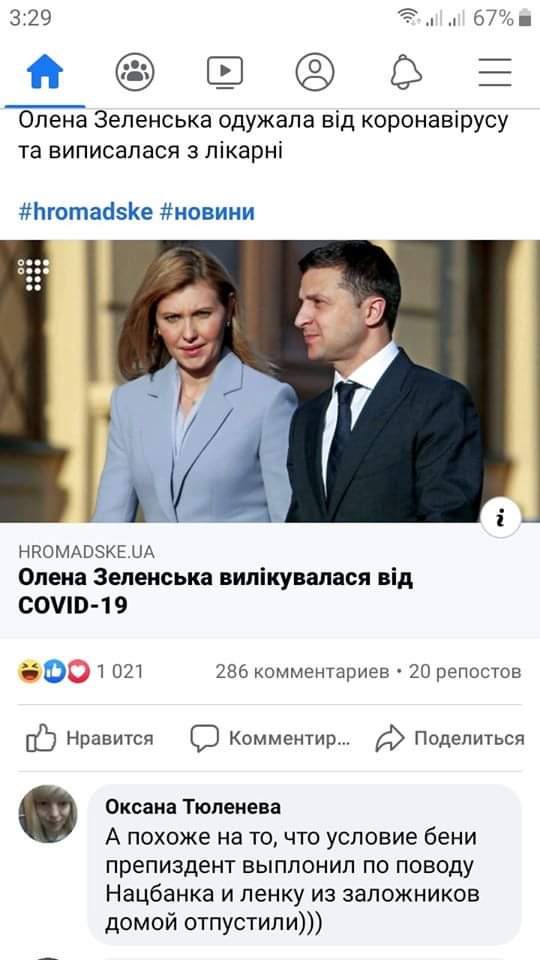Open the info icon on the article image
Screen dimensions: 540x960
501,520
